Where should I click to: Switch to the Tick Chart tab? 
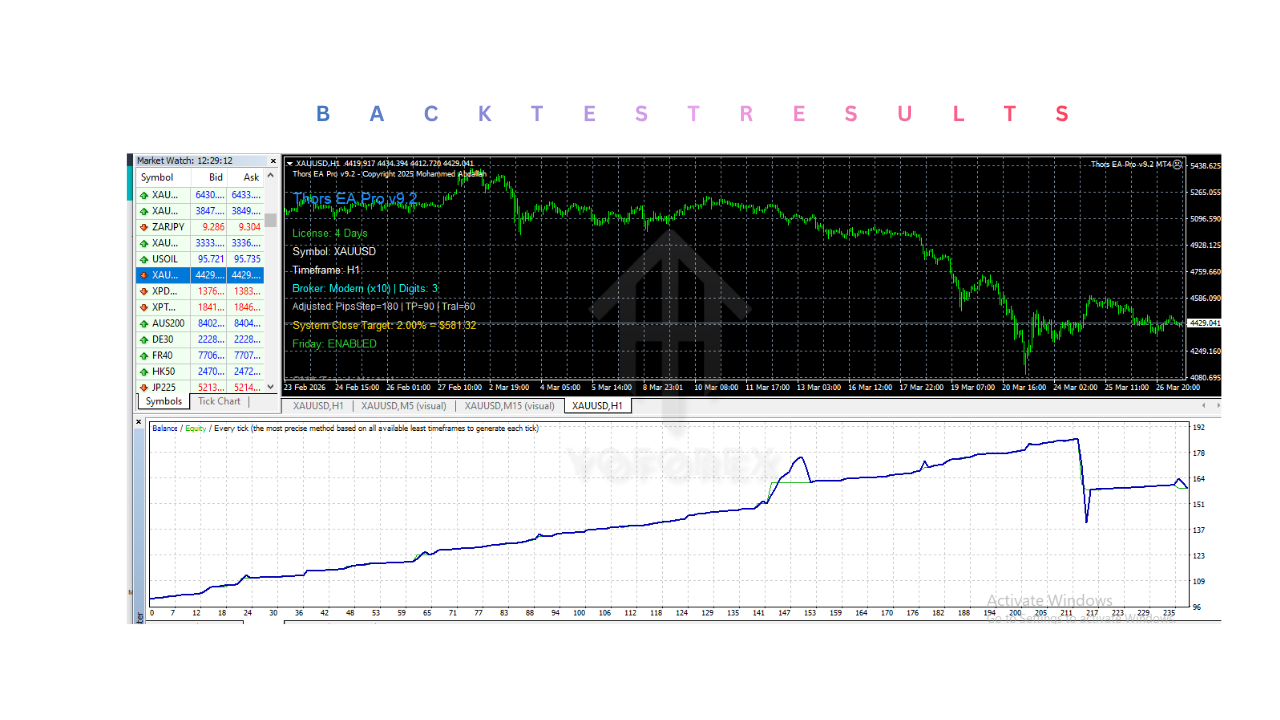click(x=219, y=401)
